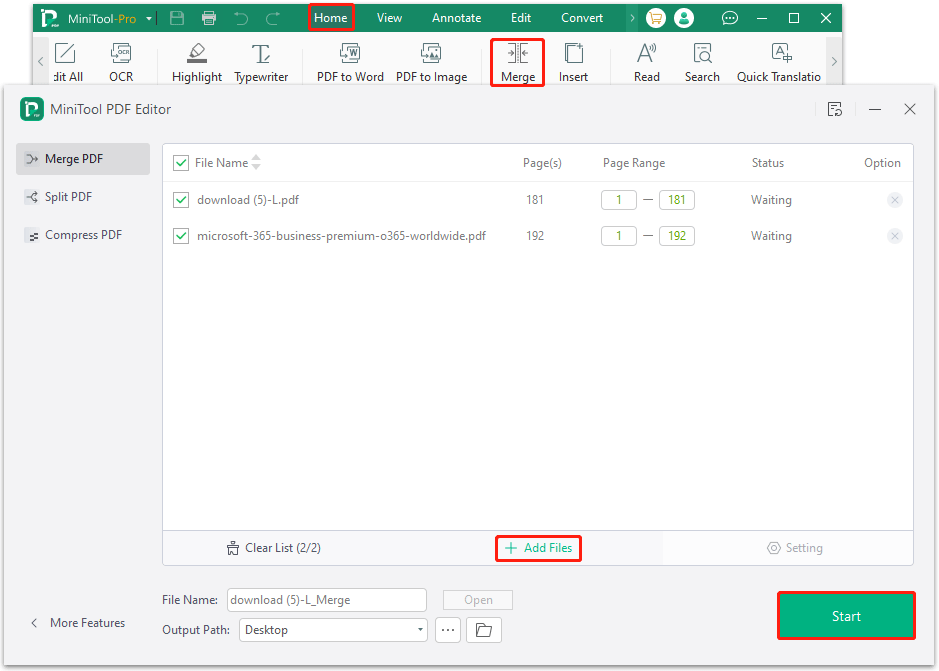Screen dimensions: 939x671
Task: Open the Search tool
Action: pos(702,62)
